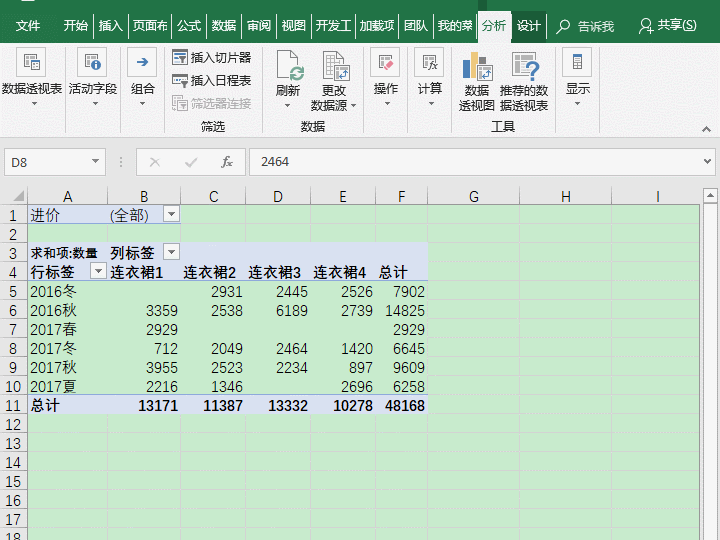Image resolution: width=720 pixels, height=540 pixels.
Task: Expand the Show (显示) ribbon group
Action: [x=577, y=63]
